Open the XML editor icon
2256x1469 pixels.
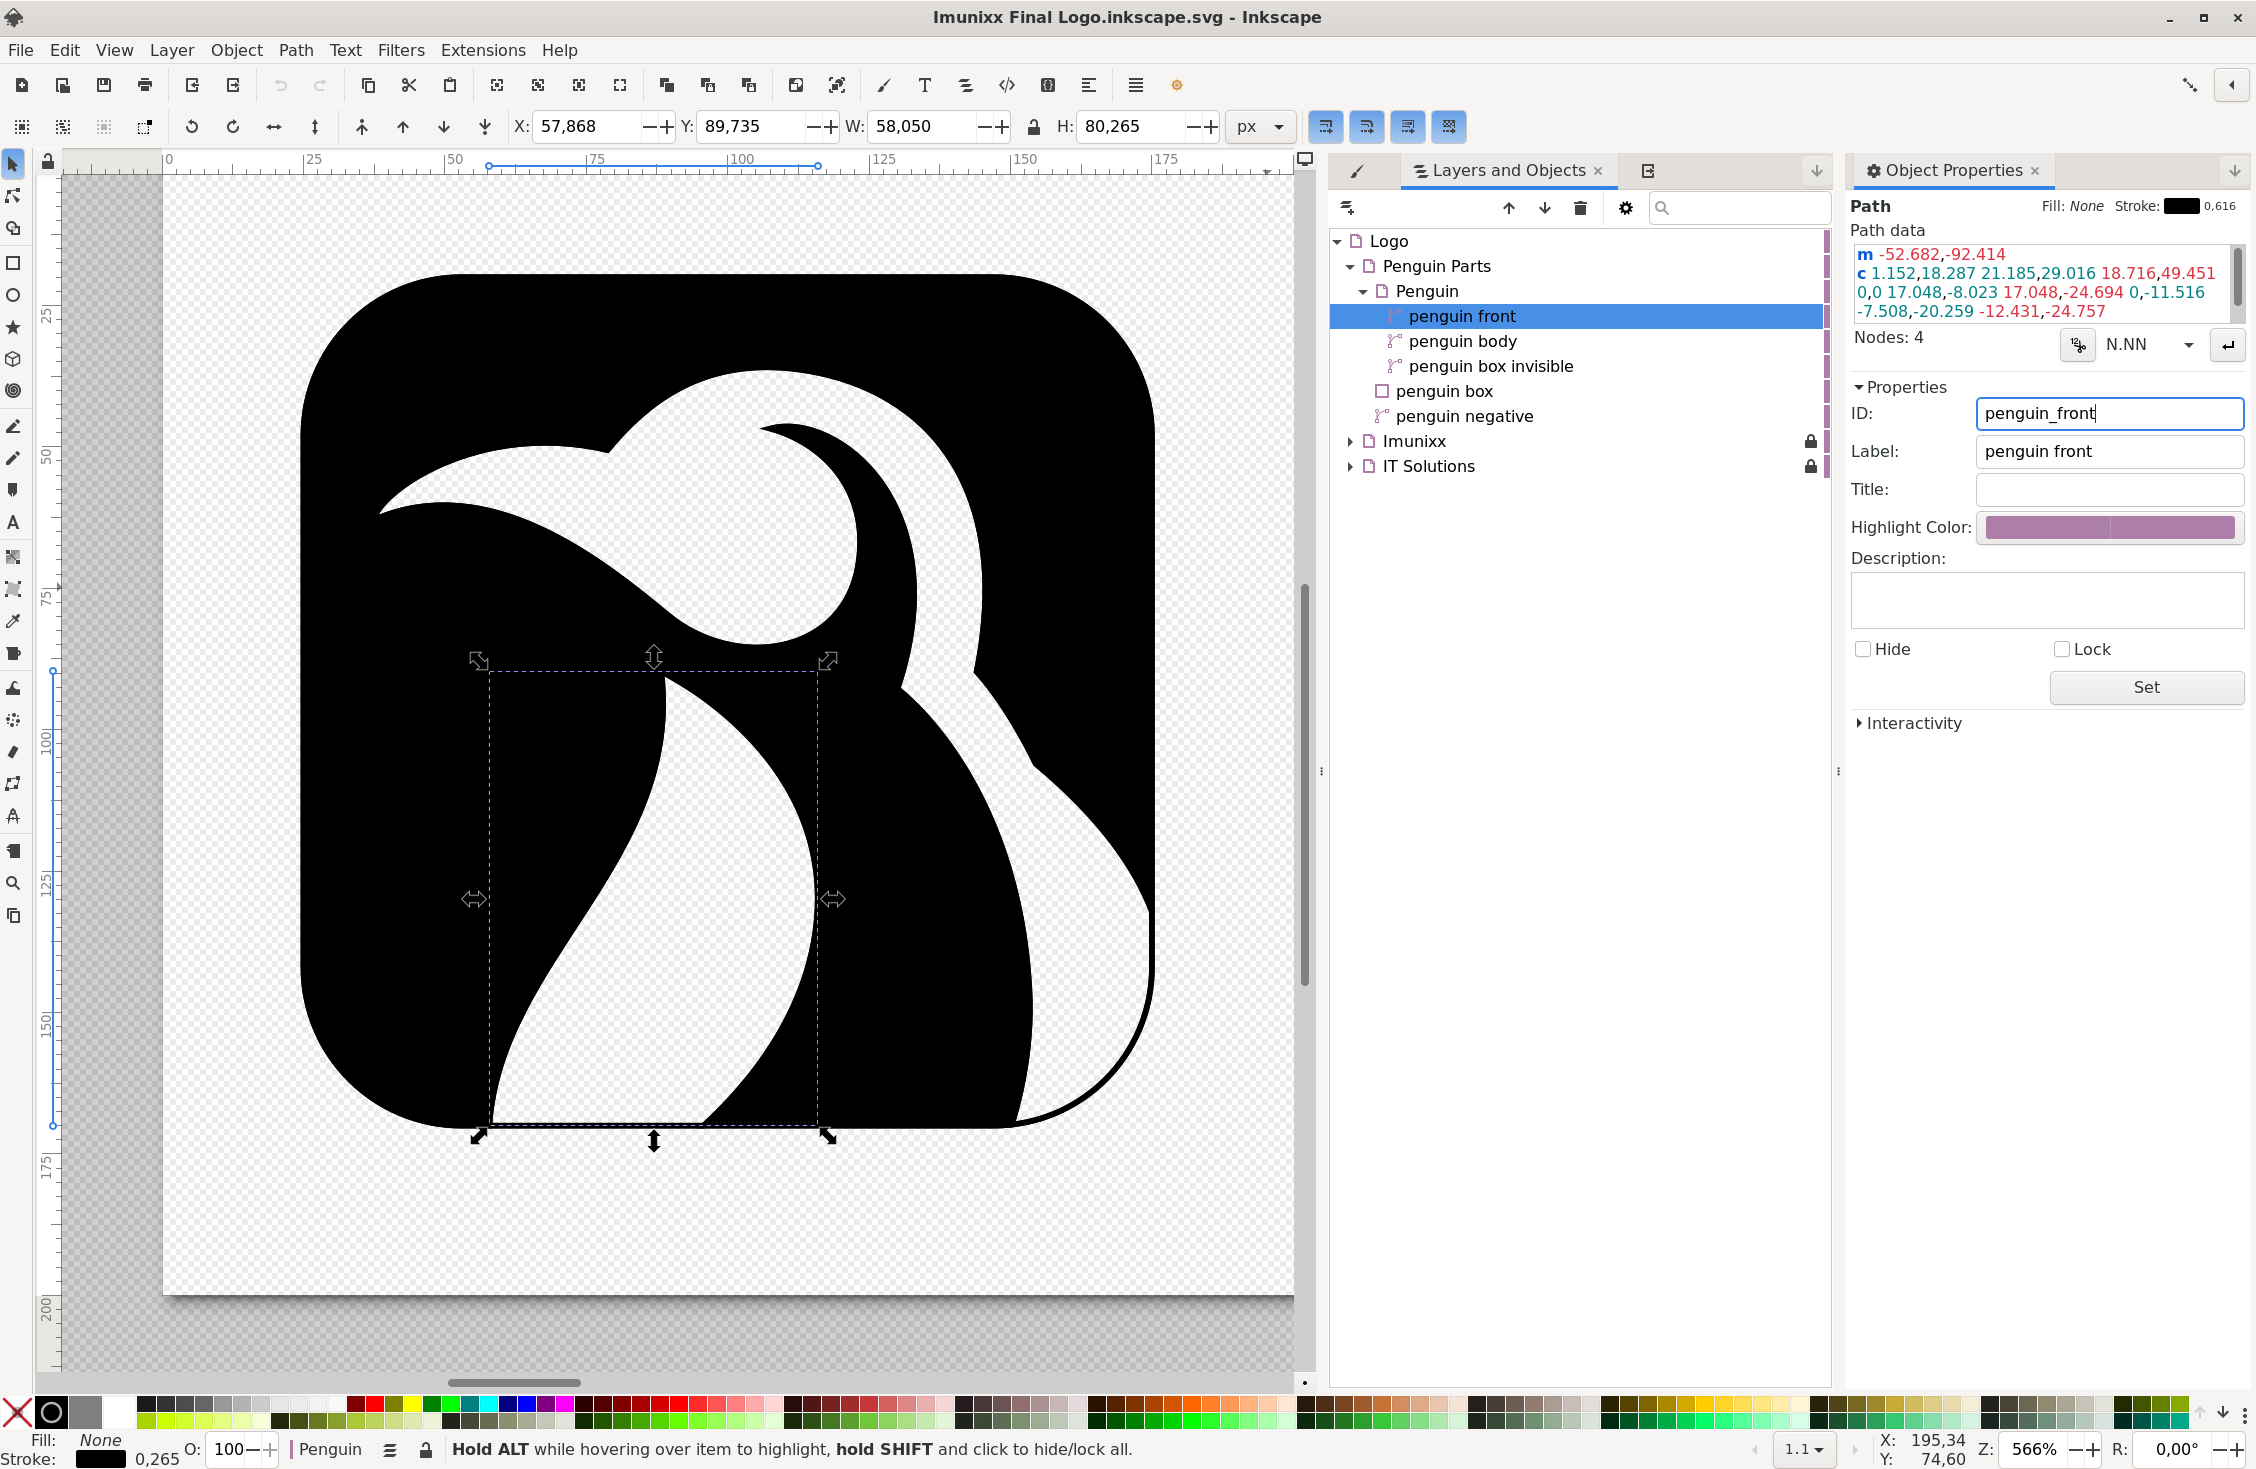point(1007,85)
